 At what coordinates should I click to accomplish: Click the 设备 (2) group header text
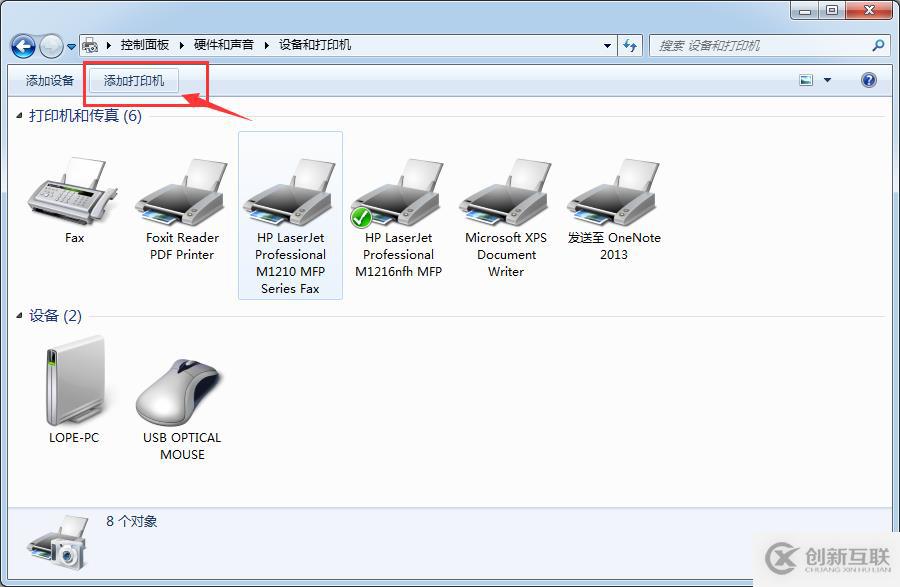click(55, 315)
